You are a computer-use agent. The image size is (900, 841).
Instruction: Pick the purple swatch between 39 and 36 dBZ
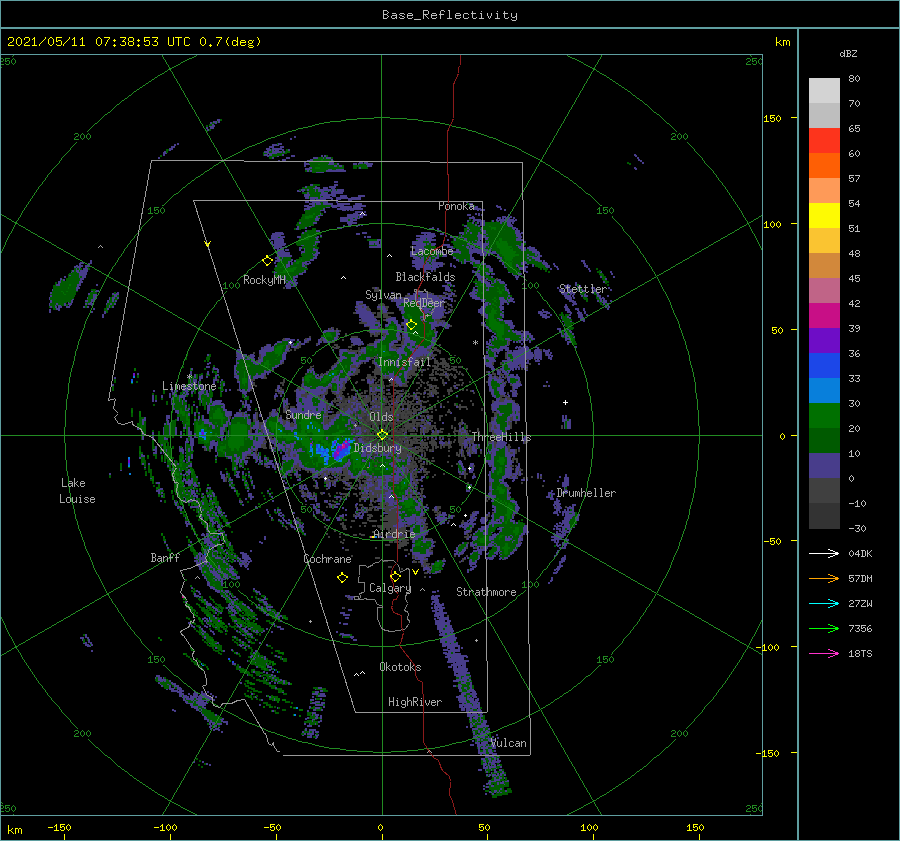tap(824, 341)
